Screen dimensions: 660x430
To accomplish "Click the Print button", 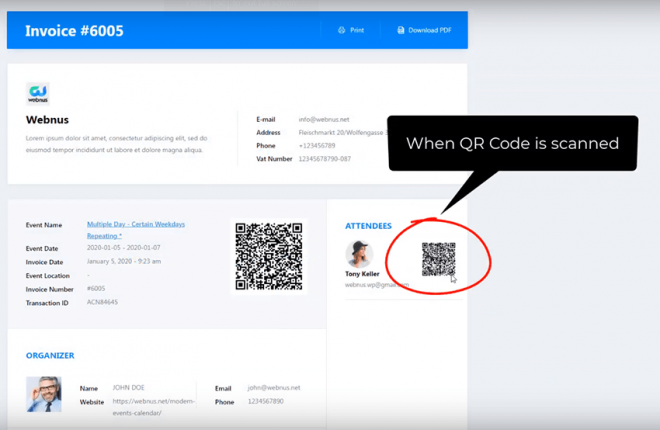I will click(351, 30).
